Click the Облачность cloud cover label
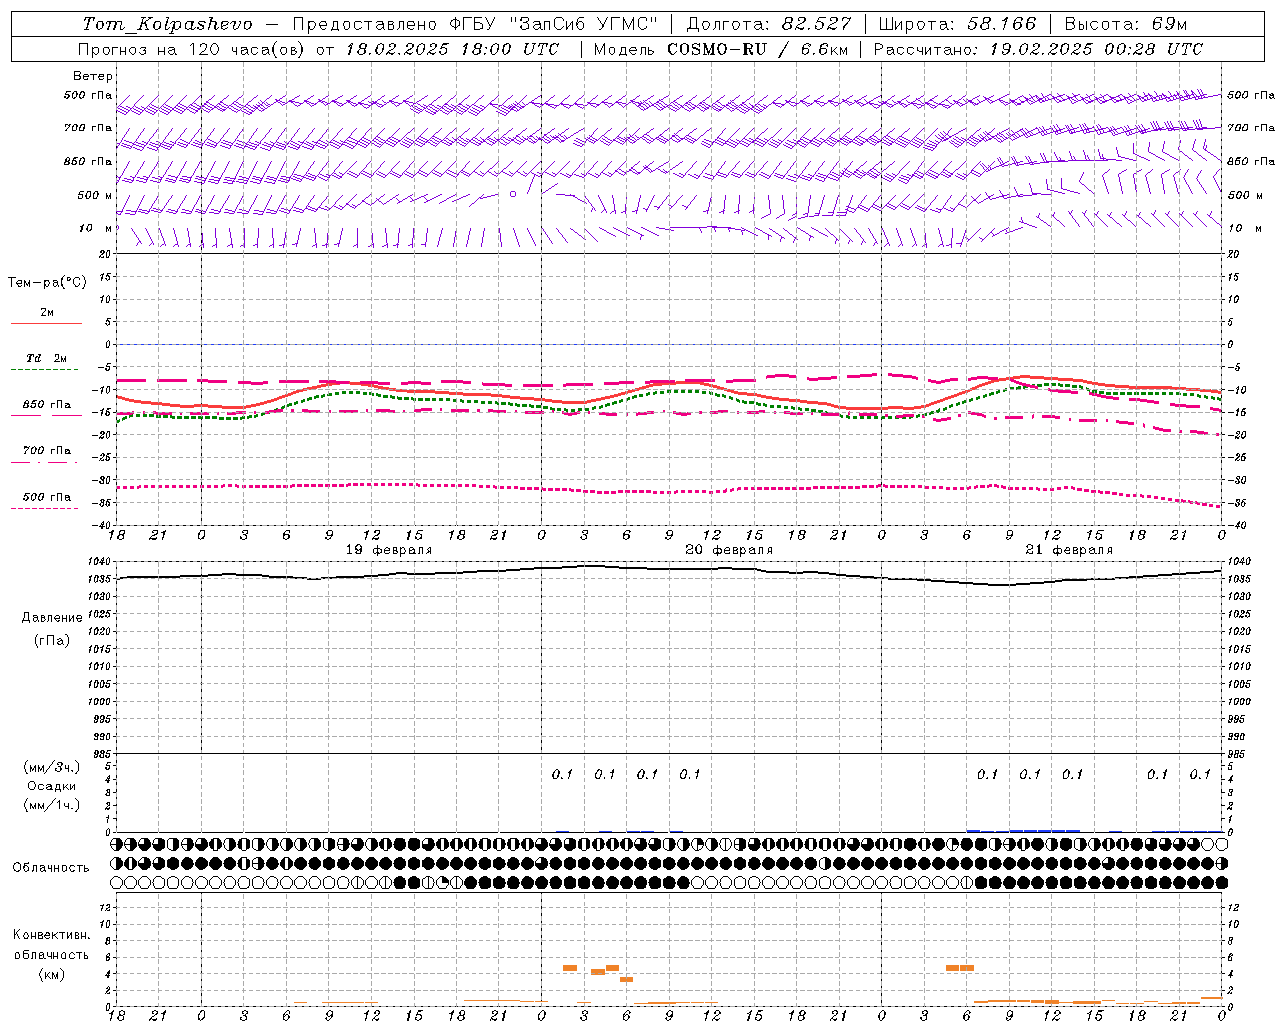Viewport: 1280px width, 1024px height. pos(51,868)
